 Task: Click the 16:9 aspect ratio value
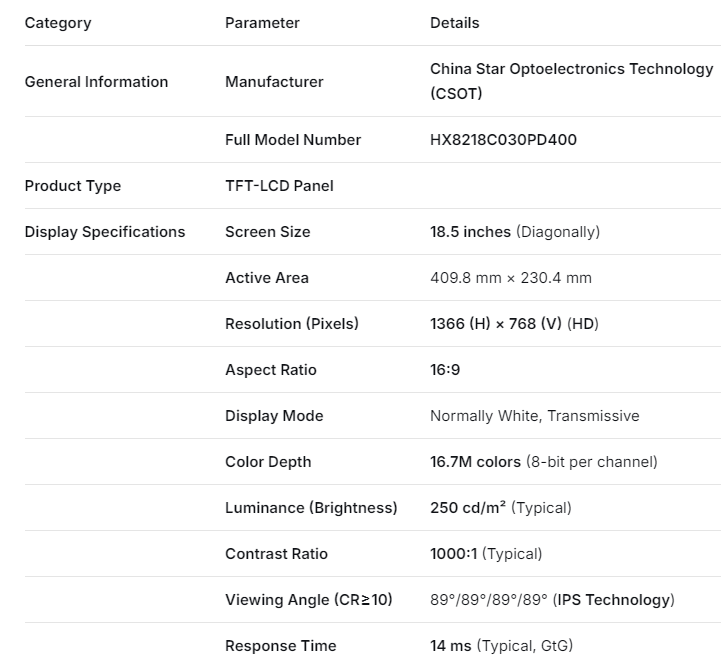pyautogui.click(x=445, y=370)
